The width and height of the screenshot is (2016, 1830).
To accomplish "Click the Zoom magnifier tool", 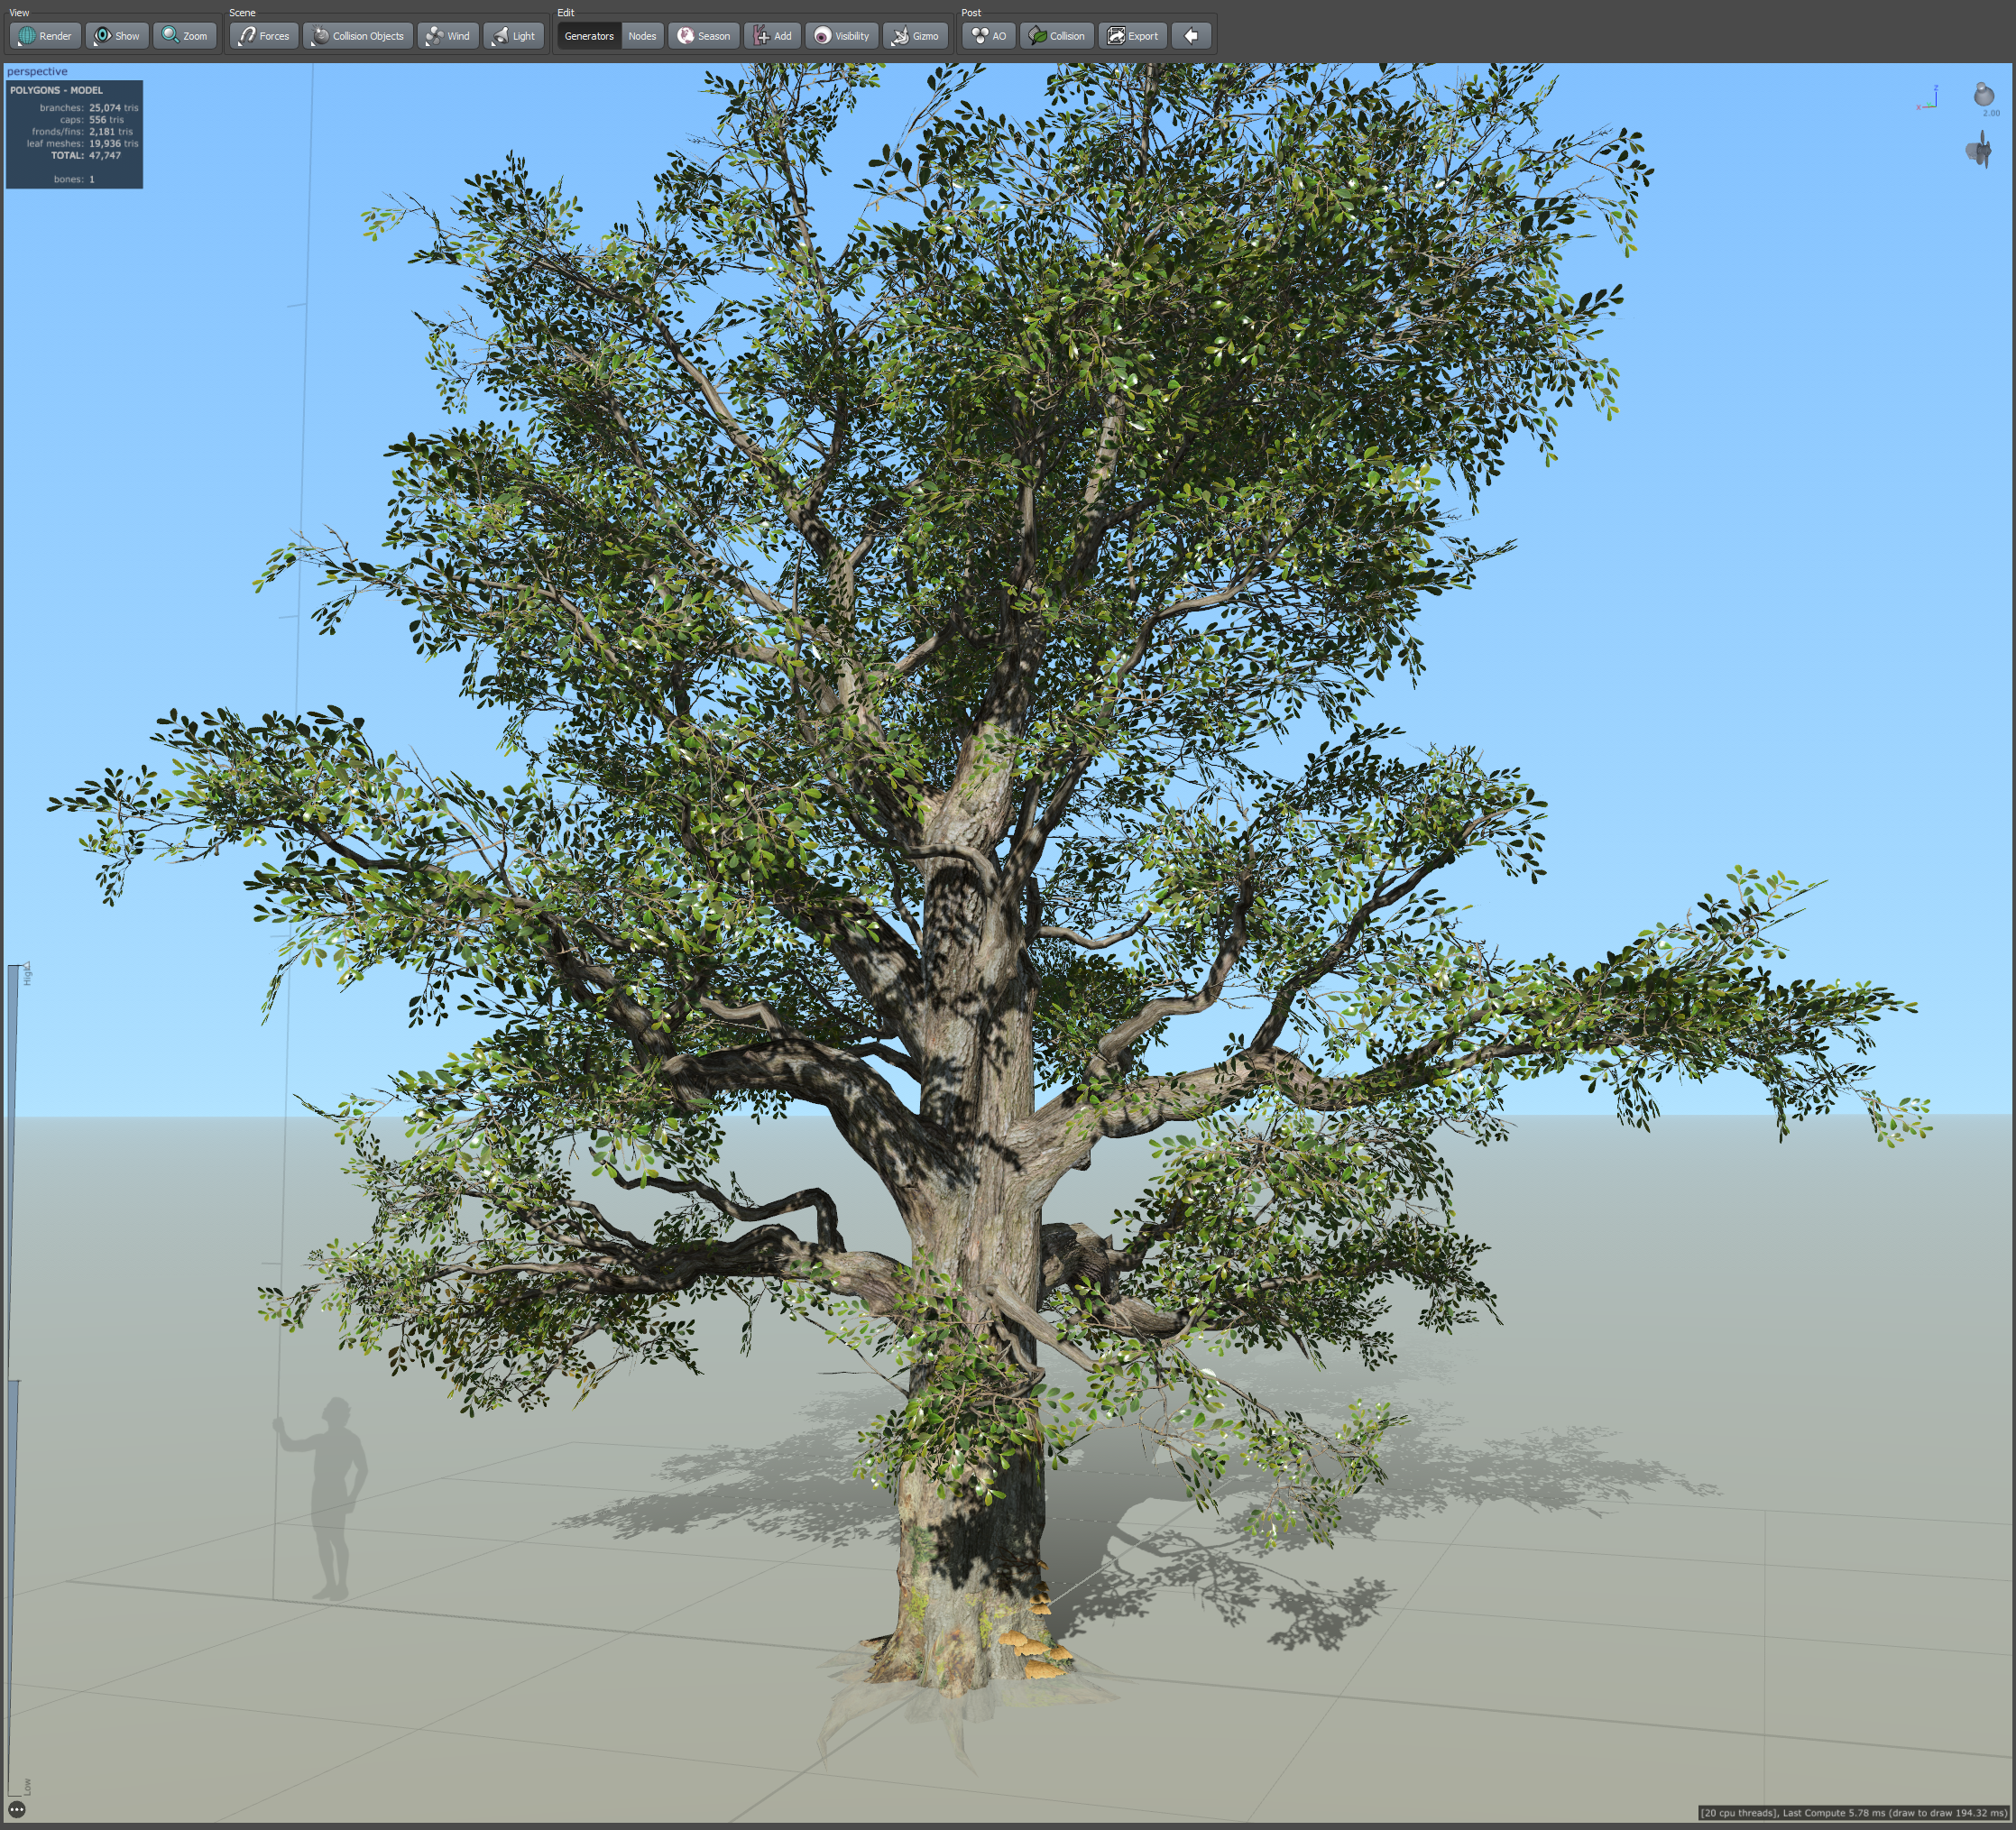I will [185, 36].
